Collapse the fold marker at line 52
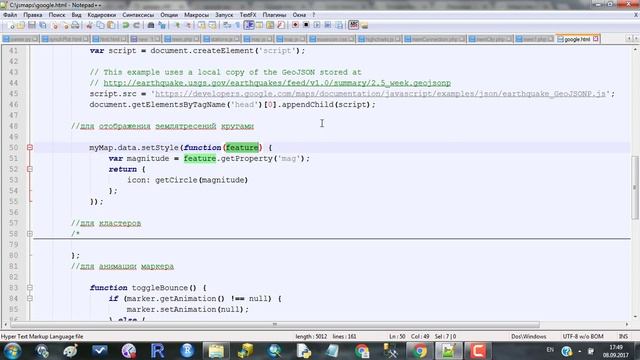This screenshot has width=640, height=360. [30, 169]
